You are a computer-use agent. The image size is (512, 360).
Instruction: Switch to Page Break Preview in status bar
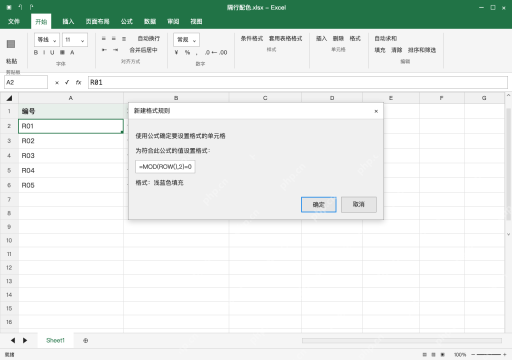443,355
